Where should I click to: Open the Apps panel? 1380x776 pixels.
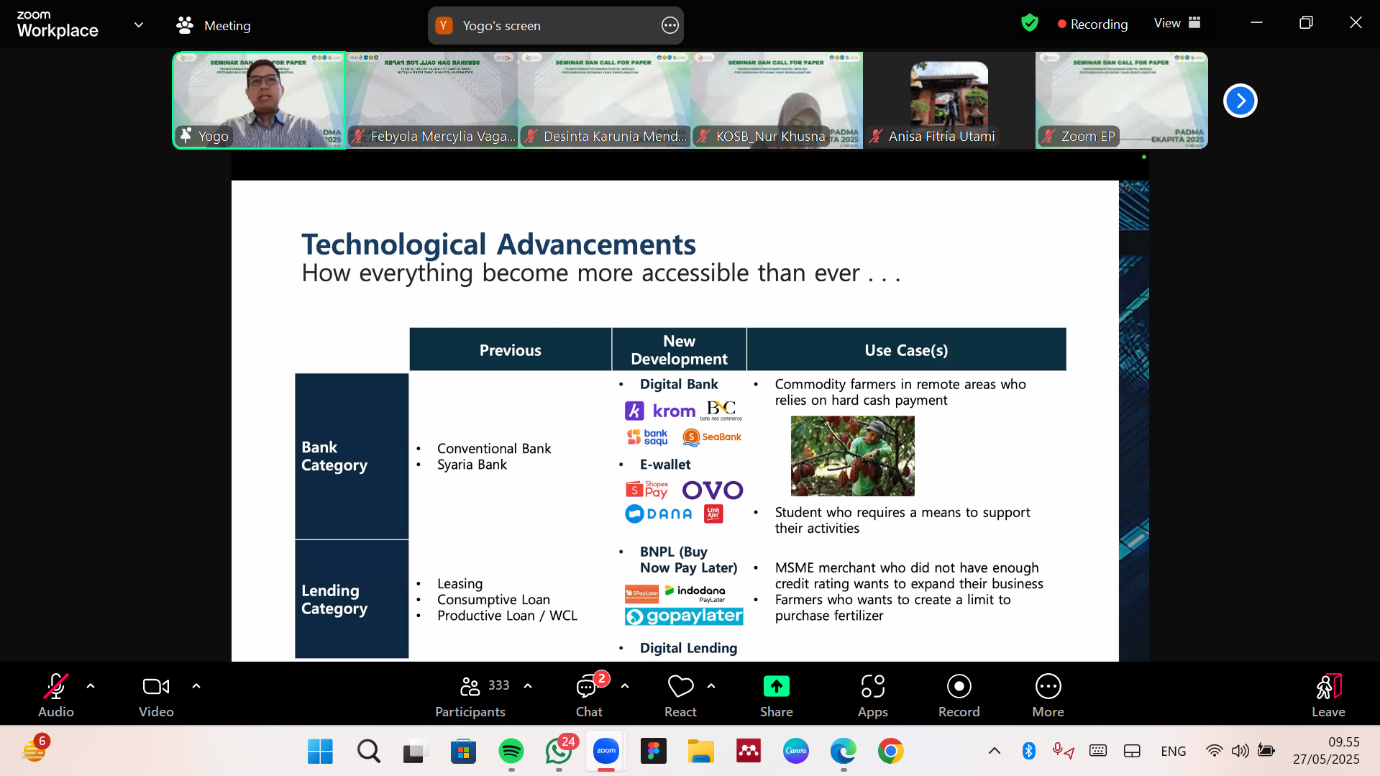872,695
